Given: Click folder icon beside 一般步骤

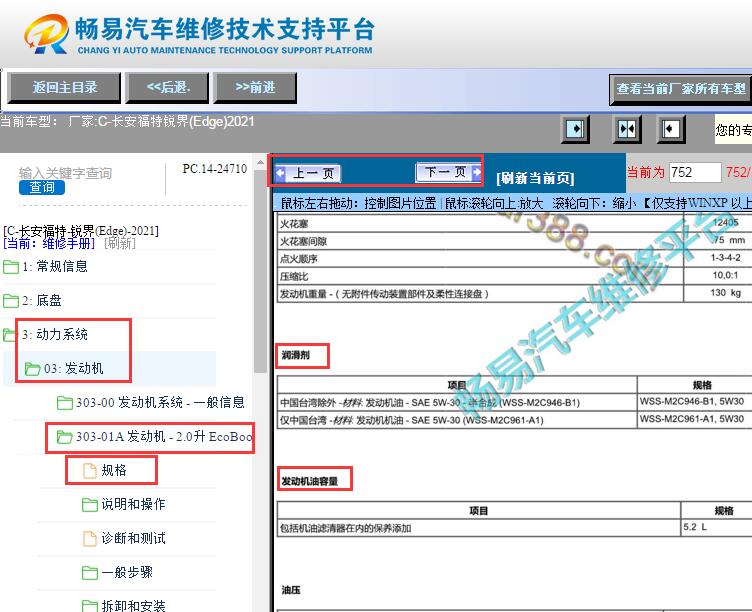Looking at the screenshot, I should pyautogui.click(x=90, y=573).
